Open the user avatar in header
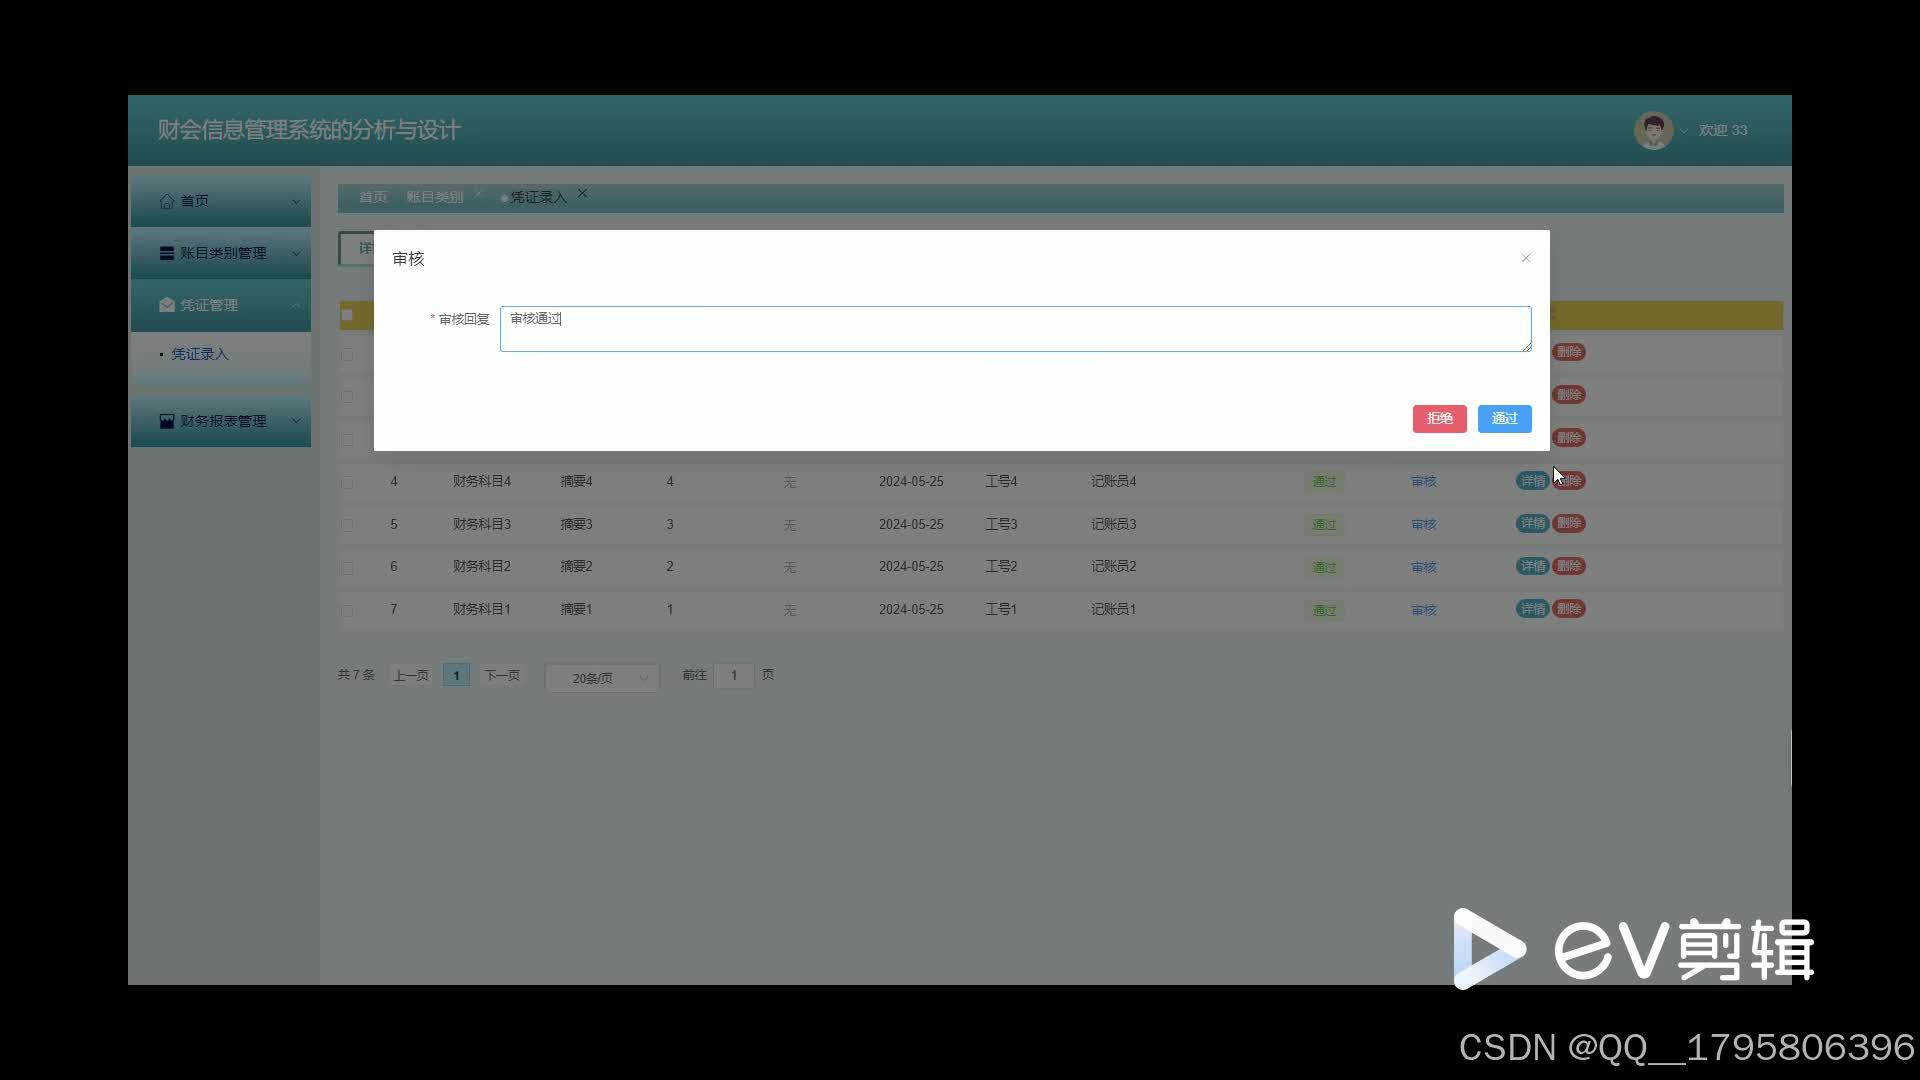 pos(1653,130)
